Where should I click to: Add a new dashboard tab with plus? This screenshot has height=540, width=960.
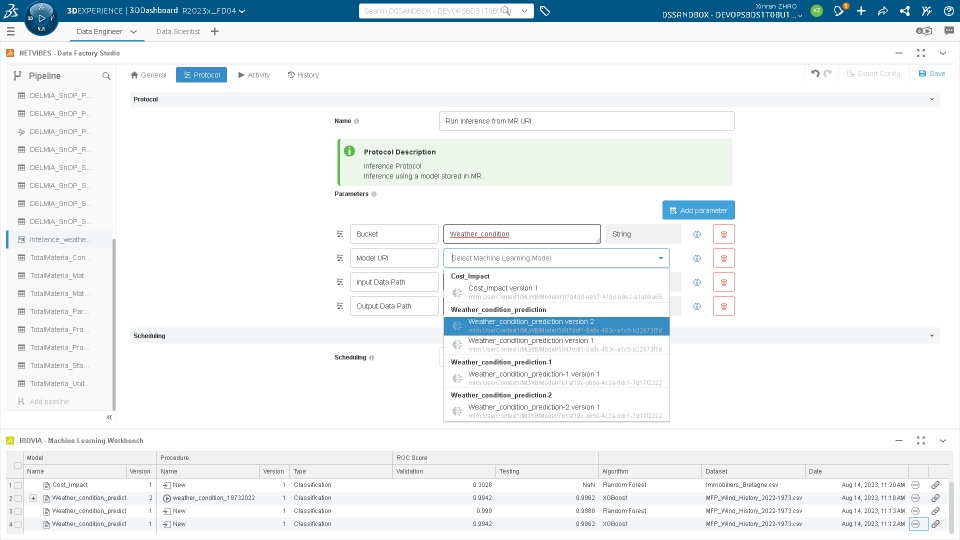[x=214, y=31]
